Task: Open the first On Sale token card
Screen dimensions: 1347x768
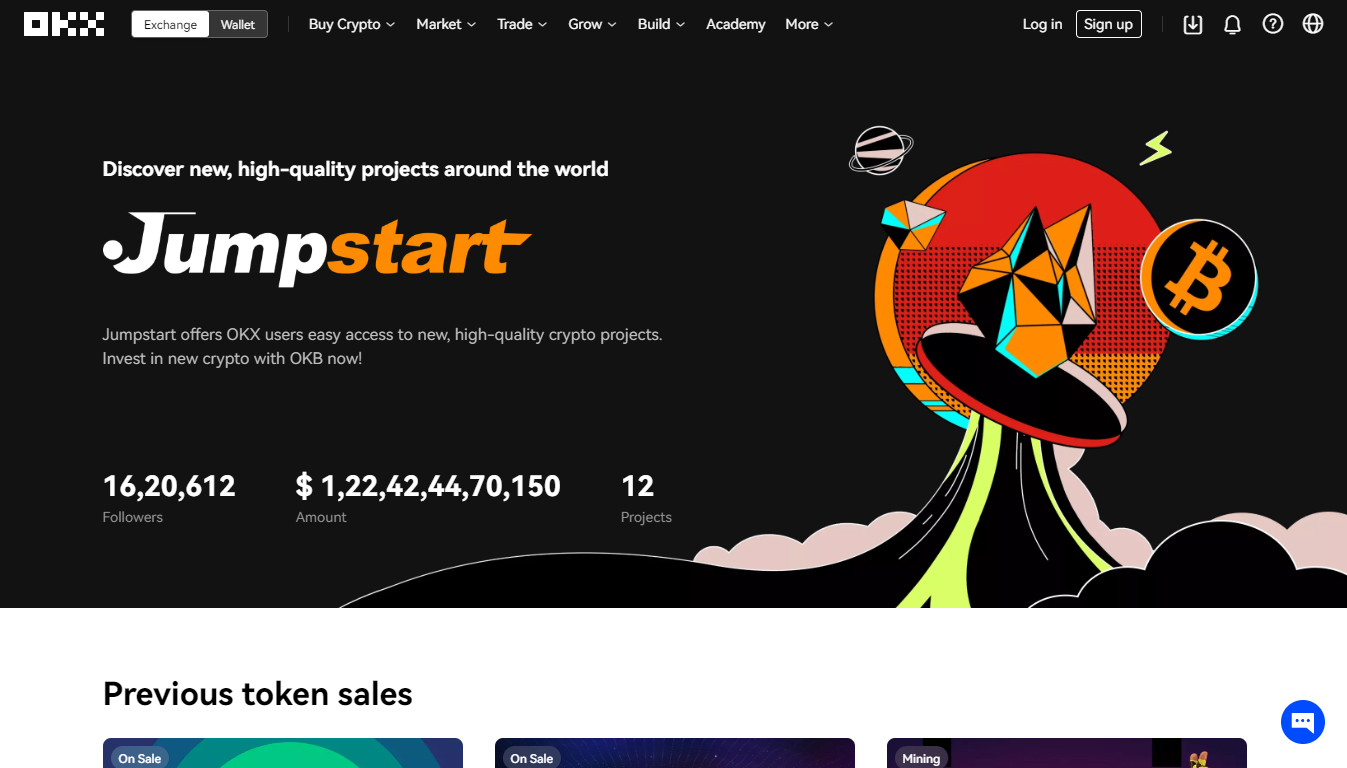Action: pyautogui.click(x=283, y=753)
